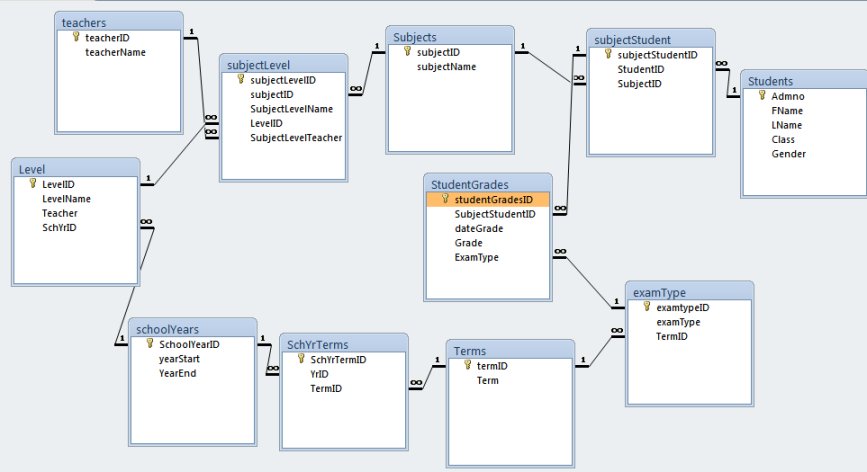Click the key icon next to termID
The height and width of the screenshot is (472, 867).
[468, 365]
